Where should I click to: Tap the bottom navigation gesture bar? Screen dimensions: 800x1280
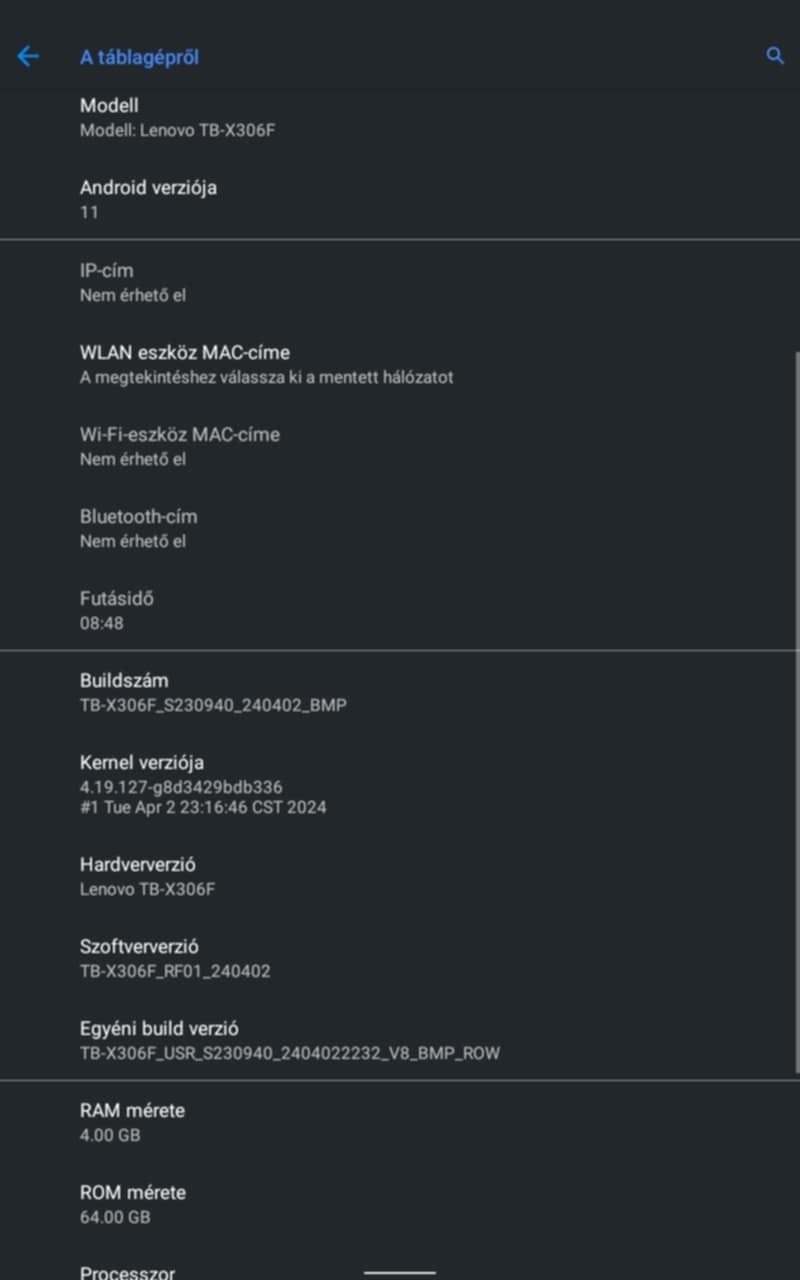click(x=400, y=1272)
